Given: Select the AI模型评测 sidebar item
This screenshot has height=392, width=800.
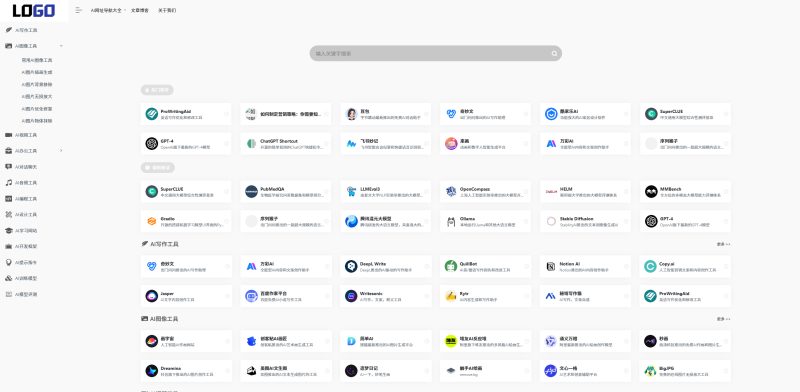Looking at the screenshot, I should [x=26, y=295].
